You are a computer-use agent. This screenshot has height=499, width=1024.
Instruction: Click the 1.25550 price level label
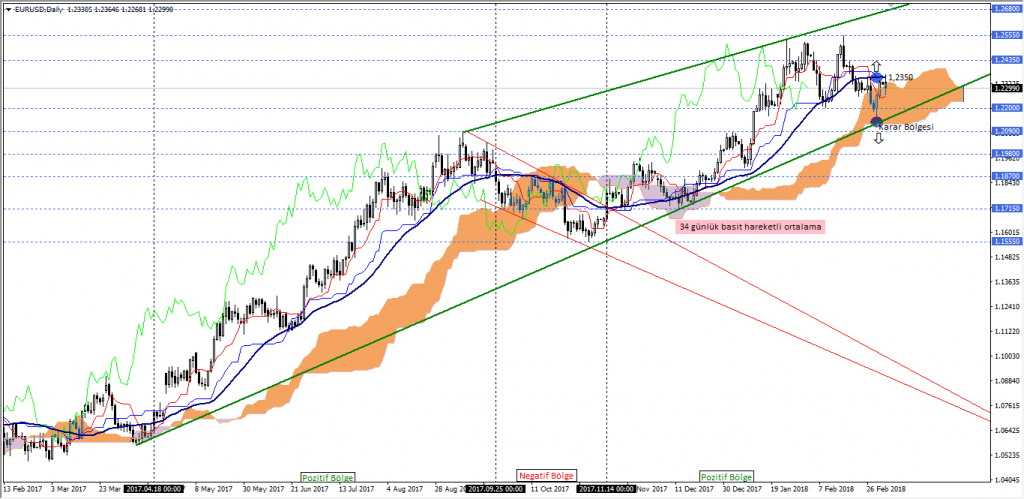pos(1006,35)
